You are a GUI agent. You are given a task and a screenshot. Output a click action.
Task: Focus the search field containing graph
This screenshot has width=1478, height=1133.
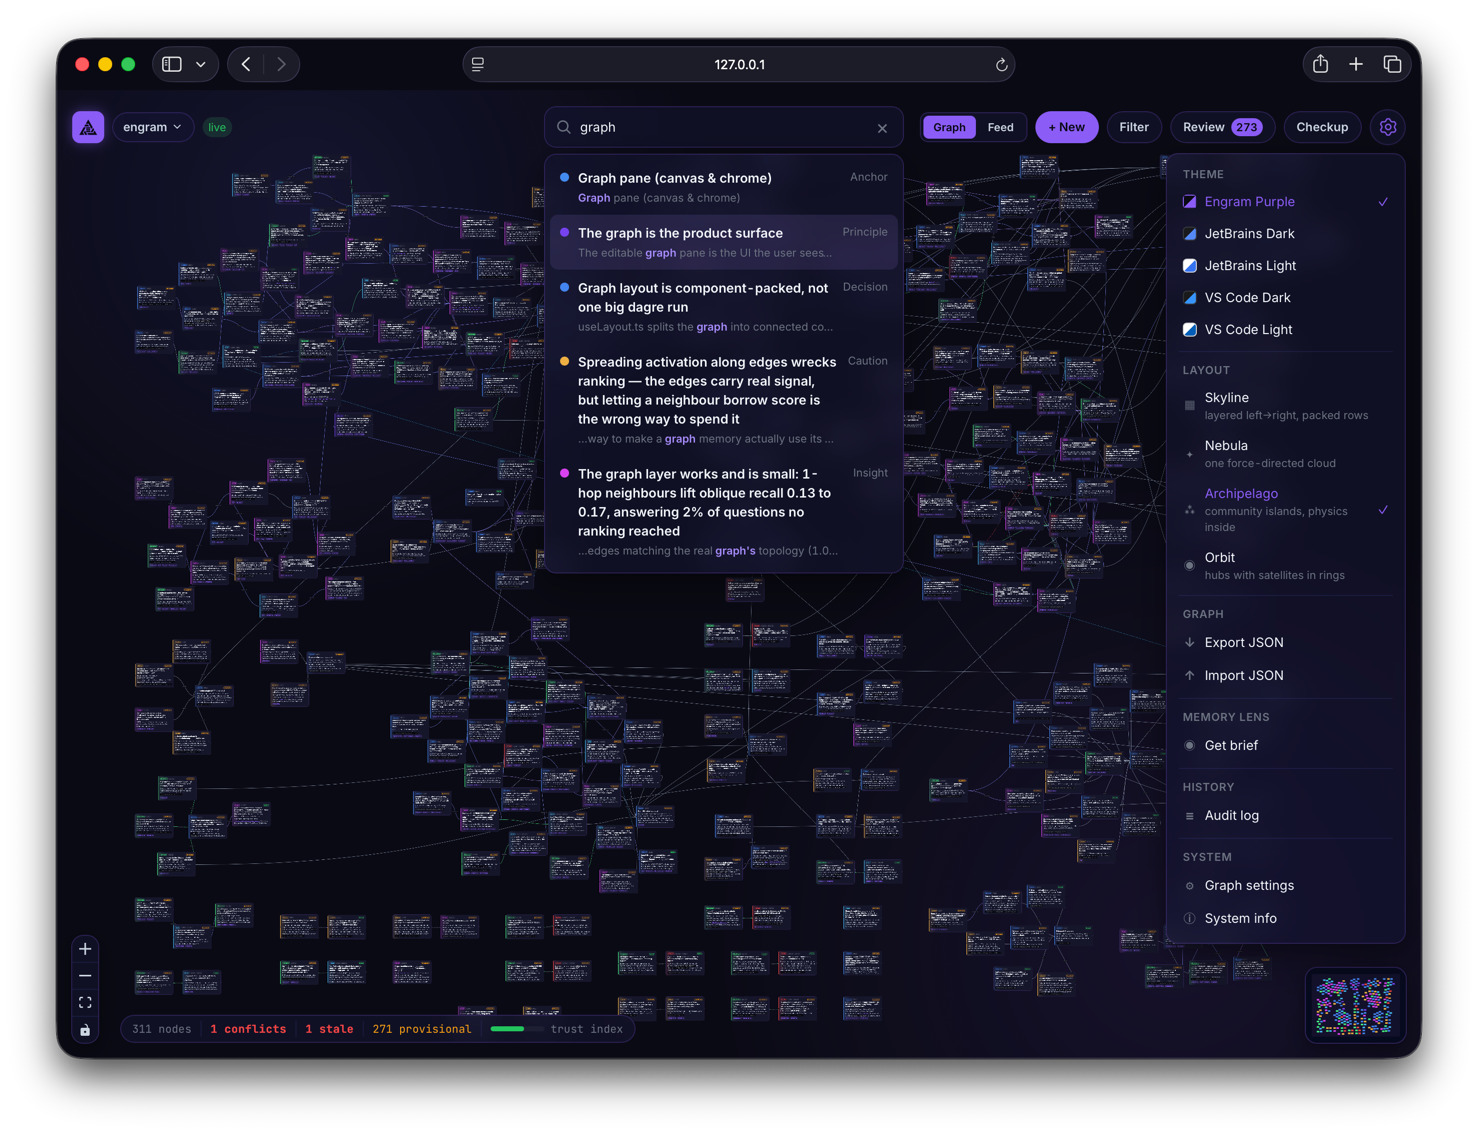(724, 127)
